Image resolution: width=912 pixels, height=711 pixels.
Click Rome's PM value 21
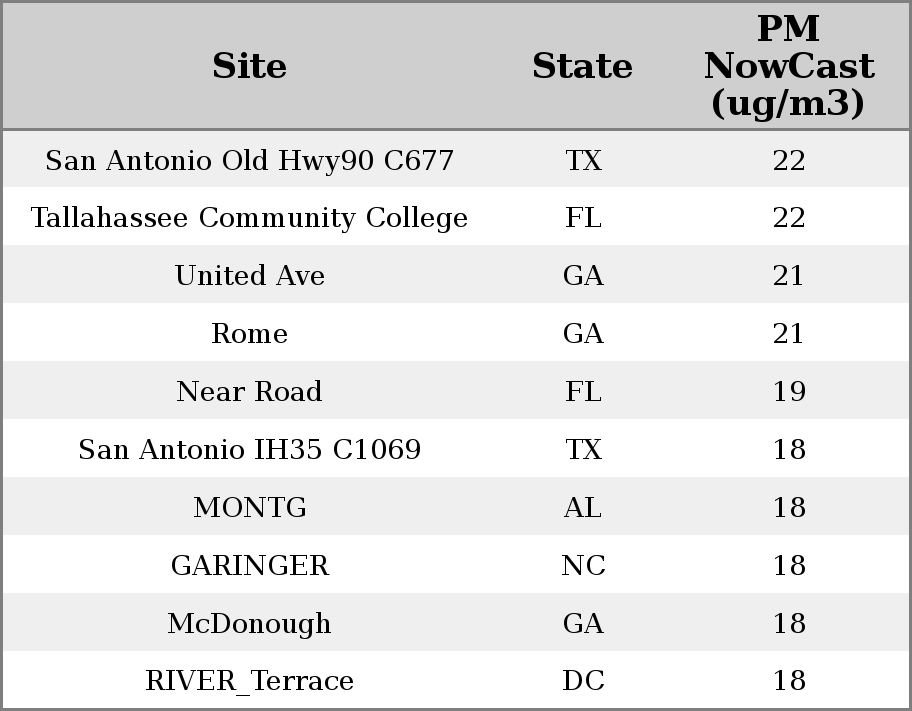coord(789,333)
